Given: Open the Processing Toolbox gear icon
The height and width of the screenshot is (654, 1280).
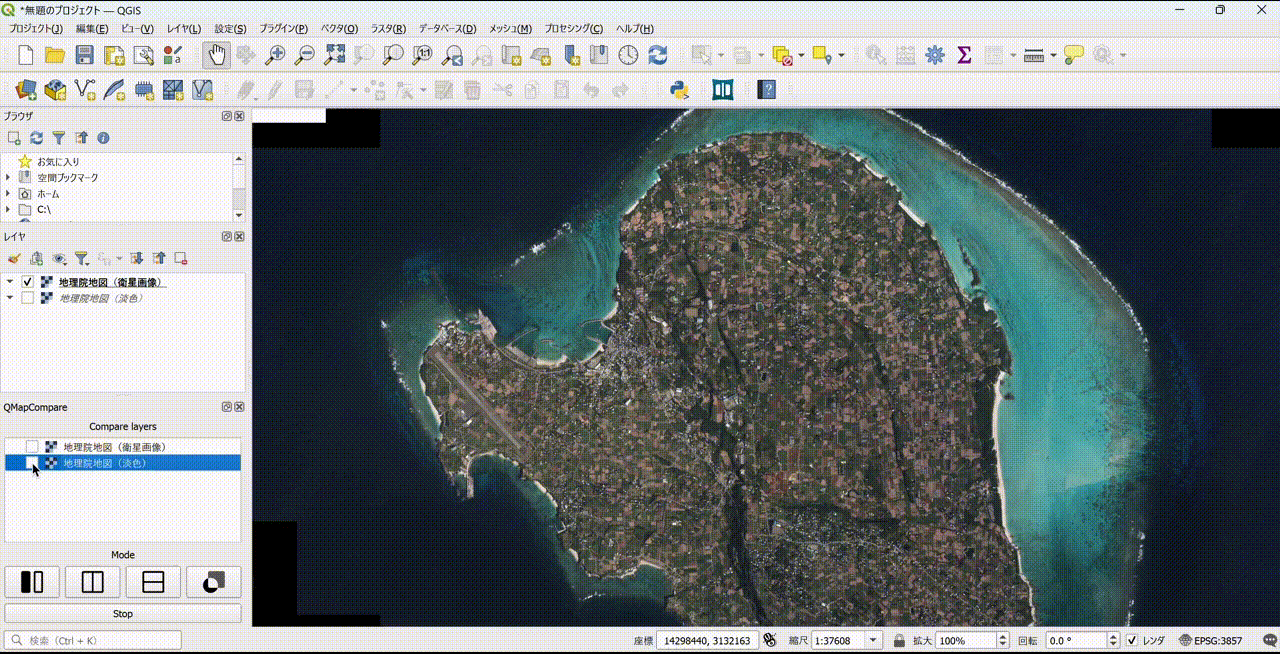Looking at the screenshot, I should pos(933,55).
